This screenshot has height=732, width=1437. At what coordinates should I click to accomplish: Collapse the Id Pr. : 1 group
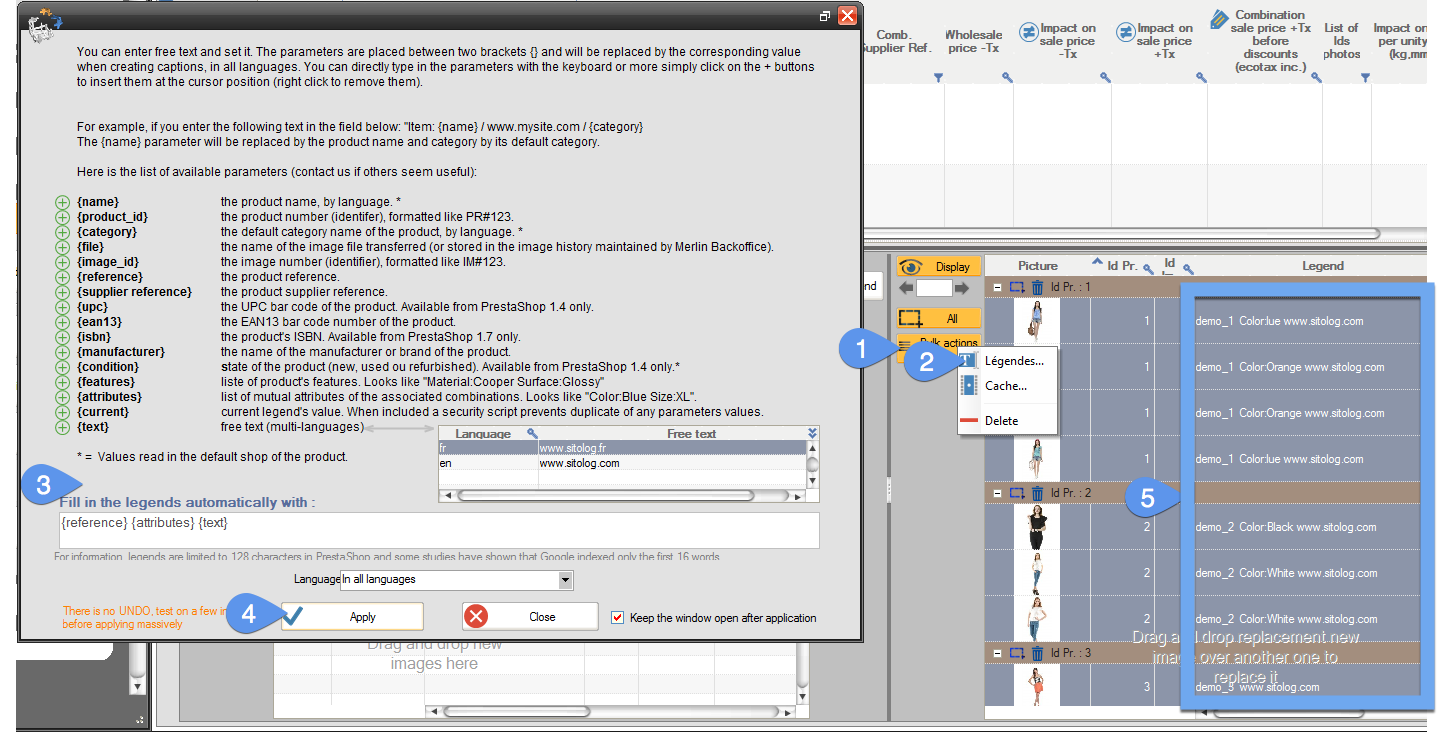tap(997, 288)
